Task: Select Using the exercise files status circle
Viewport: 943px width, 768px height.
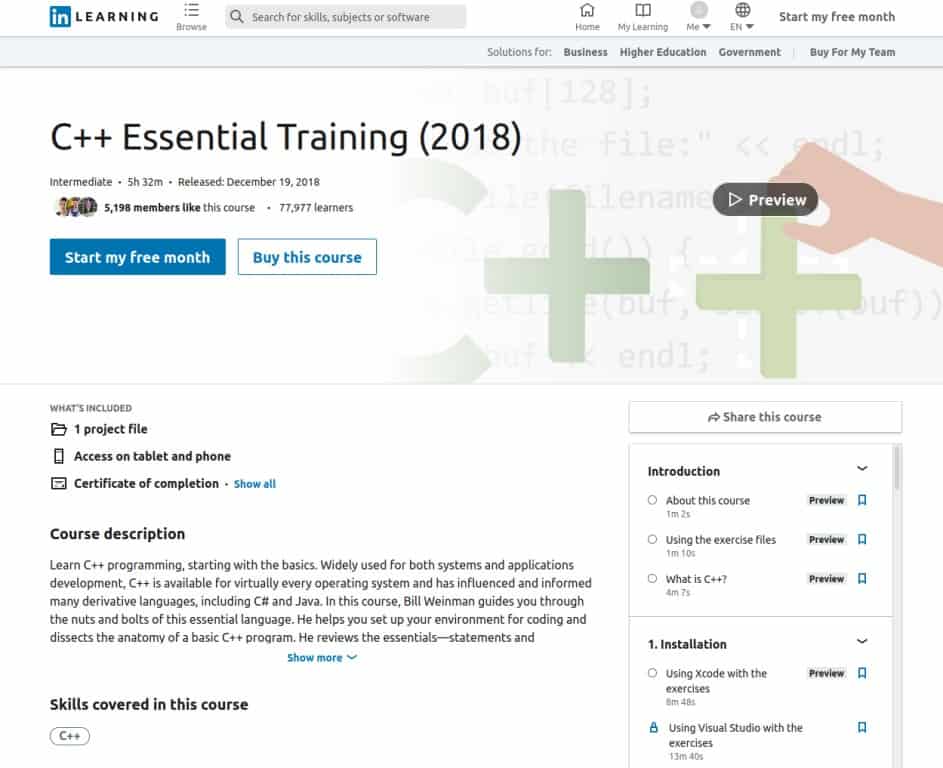Action: coord(653,539)
